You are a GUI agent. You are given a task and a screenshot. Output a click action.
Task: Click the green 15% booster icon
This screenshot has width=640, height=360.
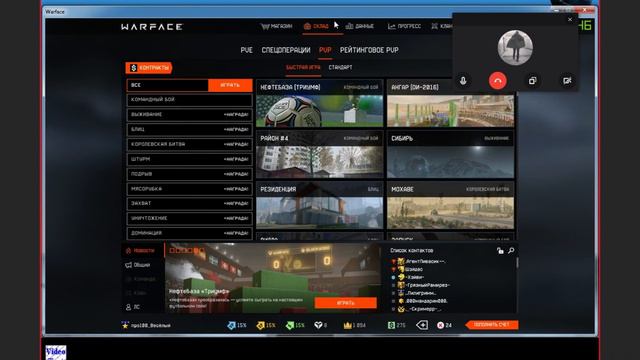click(x=289, y=325)
